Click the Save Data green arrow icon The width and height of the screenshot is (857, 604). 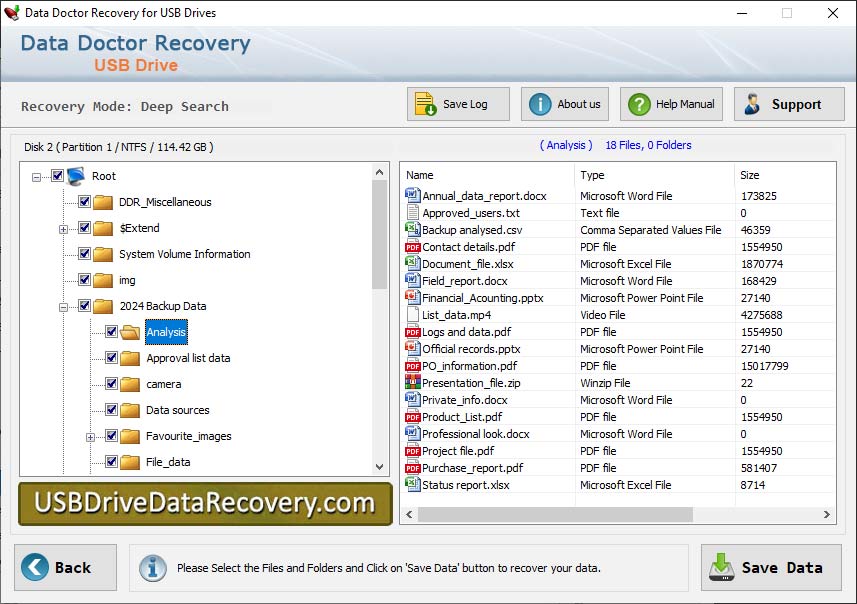click(x=721, y=567)
